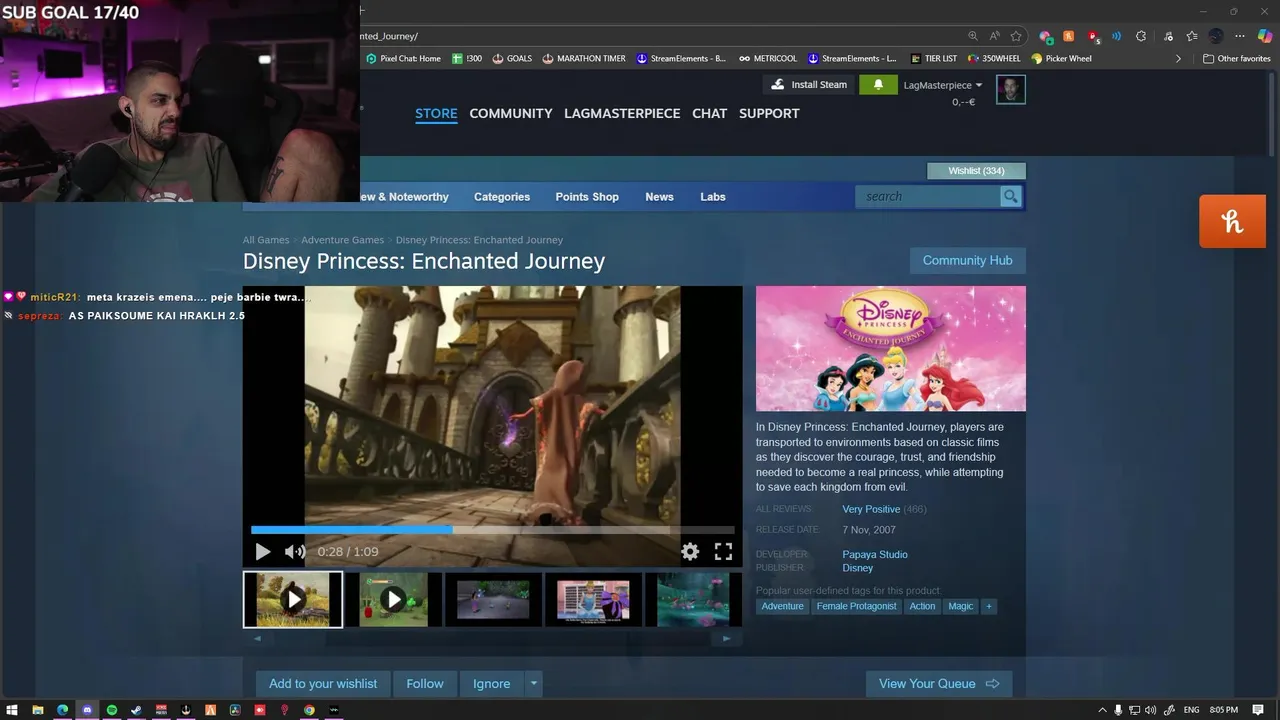
Task: Open Discord from the taskbar
Action: pos(87,710)
